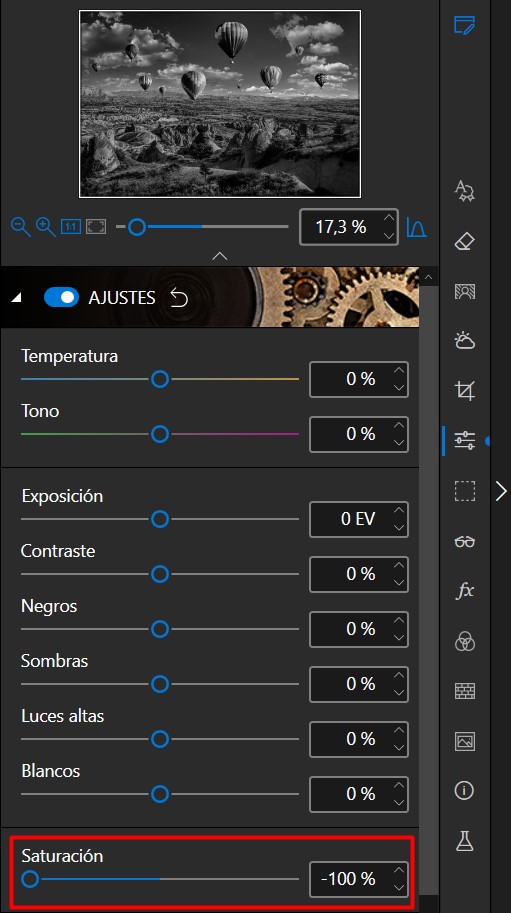Click the hot air balloons preview thumbnail
The width and height of the screenshot is (511, 913).
coord(220,104)
